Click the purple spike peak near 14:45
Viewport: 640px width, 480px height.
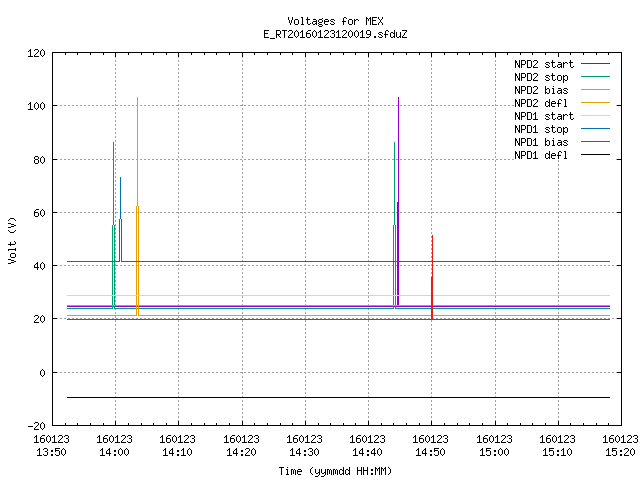coord(398,98)
